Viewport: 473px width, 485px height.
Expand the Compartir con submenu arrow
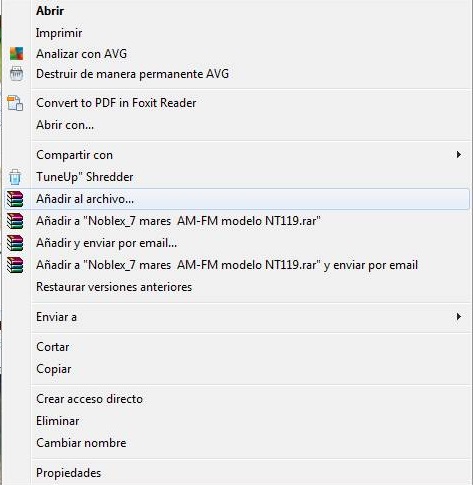tap(459, 155)
